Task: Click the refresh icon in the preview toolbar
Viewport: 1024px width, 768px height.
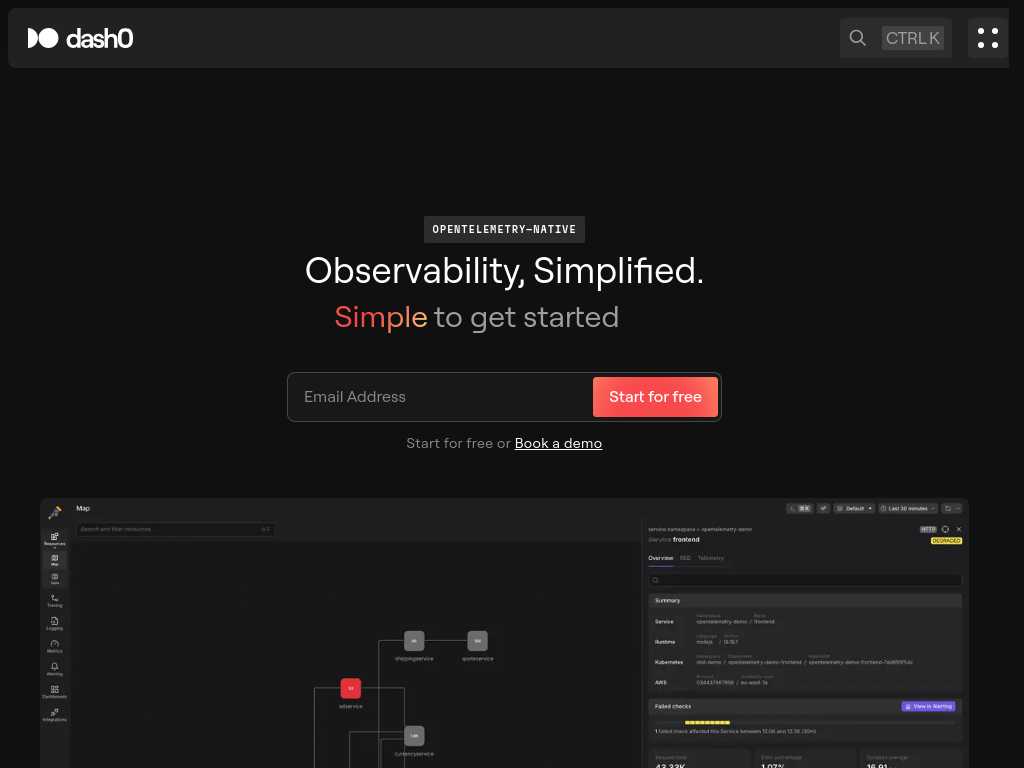Action: click(x=952, y=508)
